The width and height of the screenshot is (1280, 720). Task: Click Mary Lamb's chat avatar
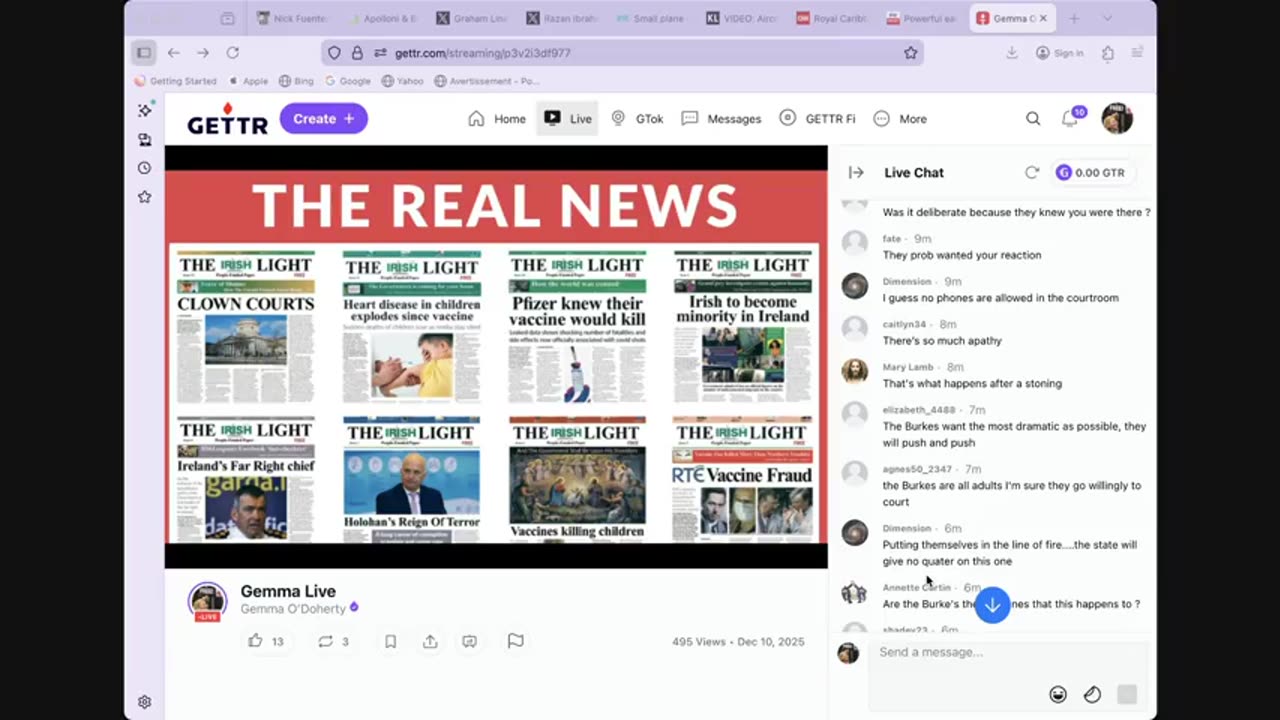tap(855, 371)
